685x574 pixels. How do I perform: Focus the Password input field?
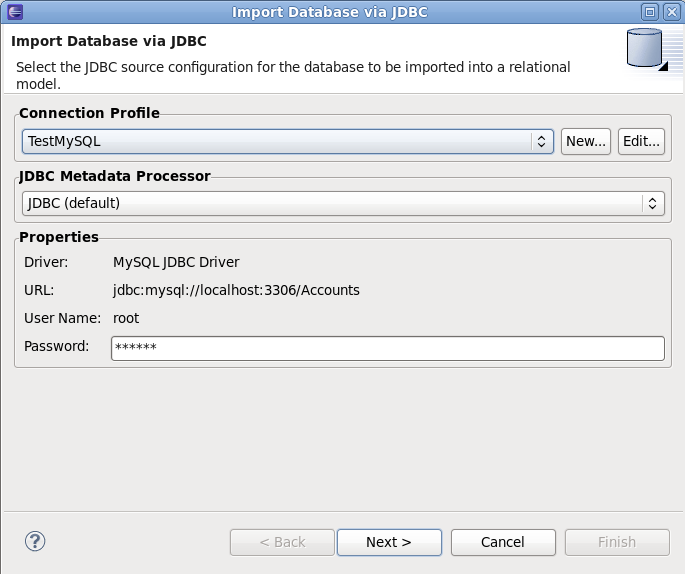tap(387, 348)
